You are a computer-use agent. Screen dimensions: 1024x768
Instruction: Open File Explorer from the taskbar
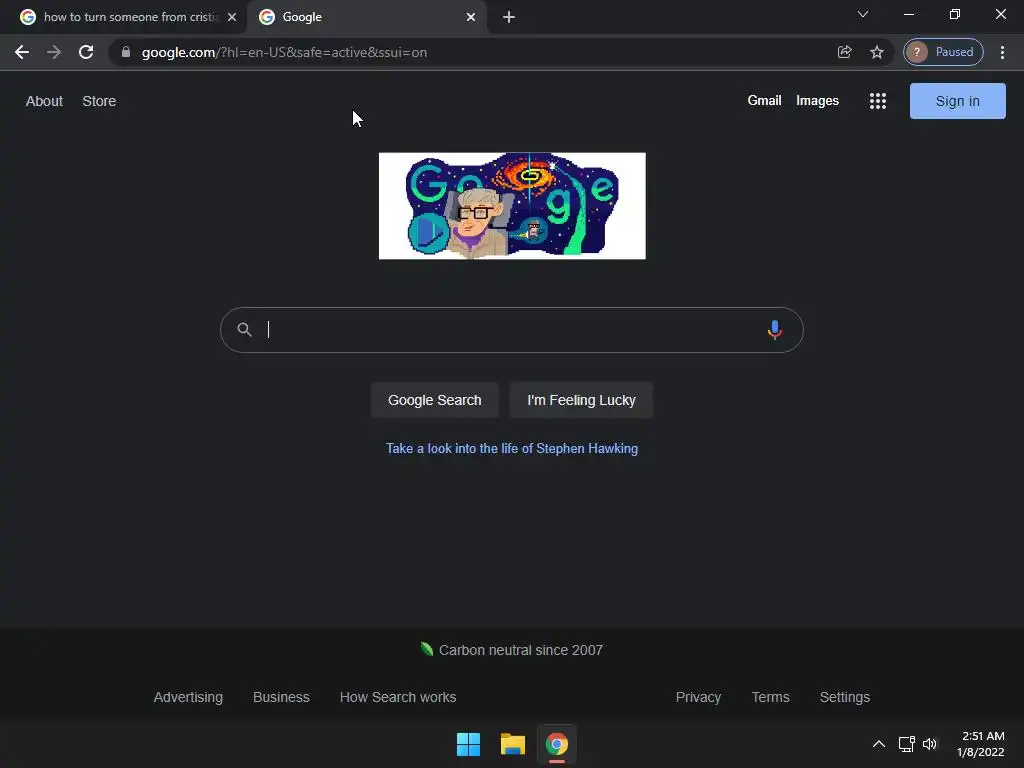coord(513,744)
